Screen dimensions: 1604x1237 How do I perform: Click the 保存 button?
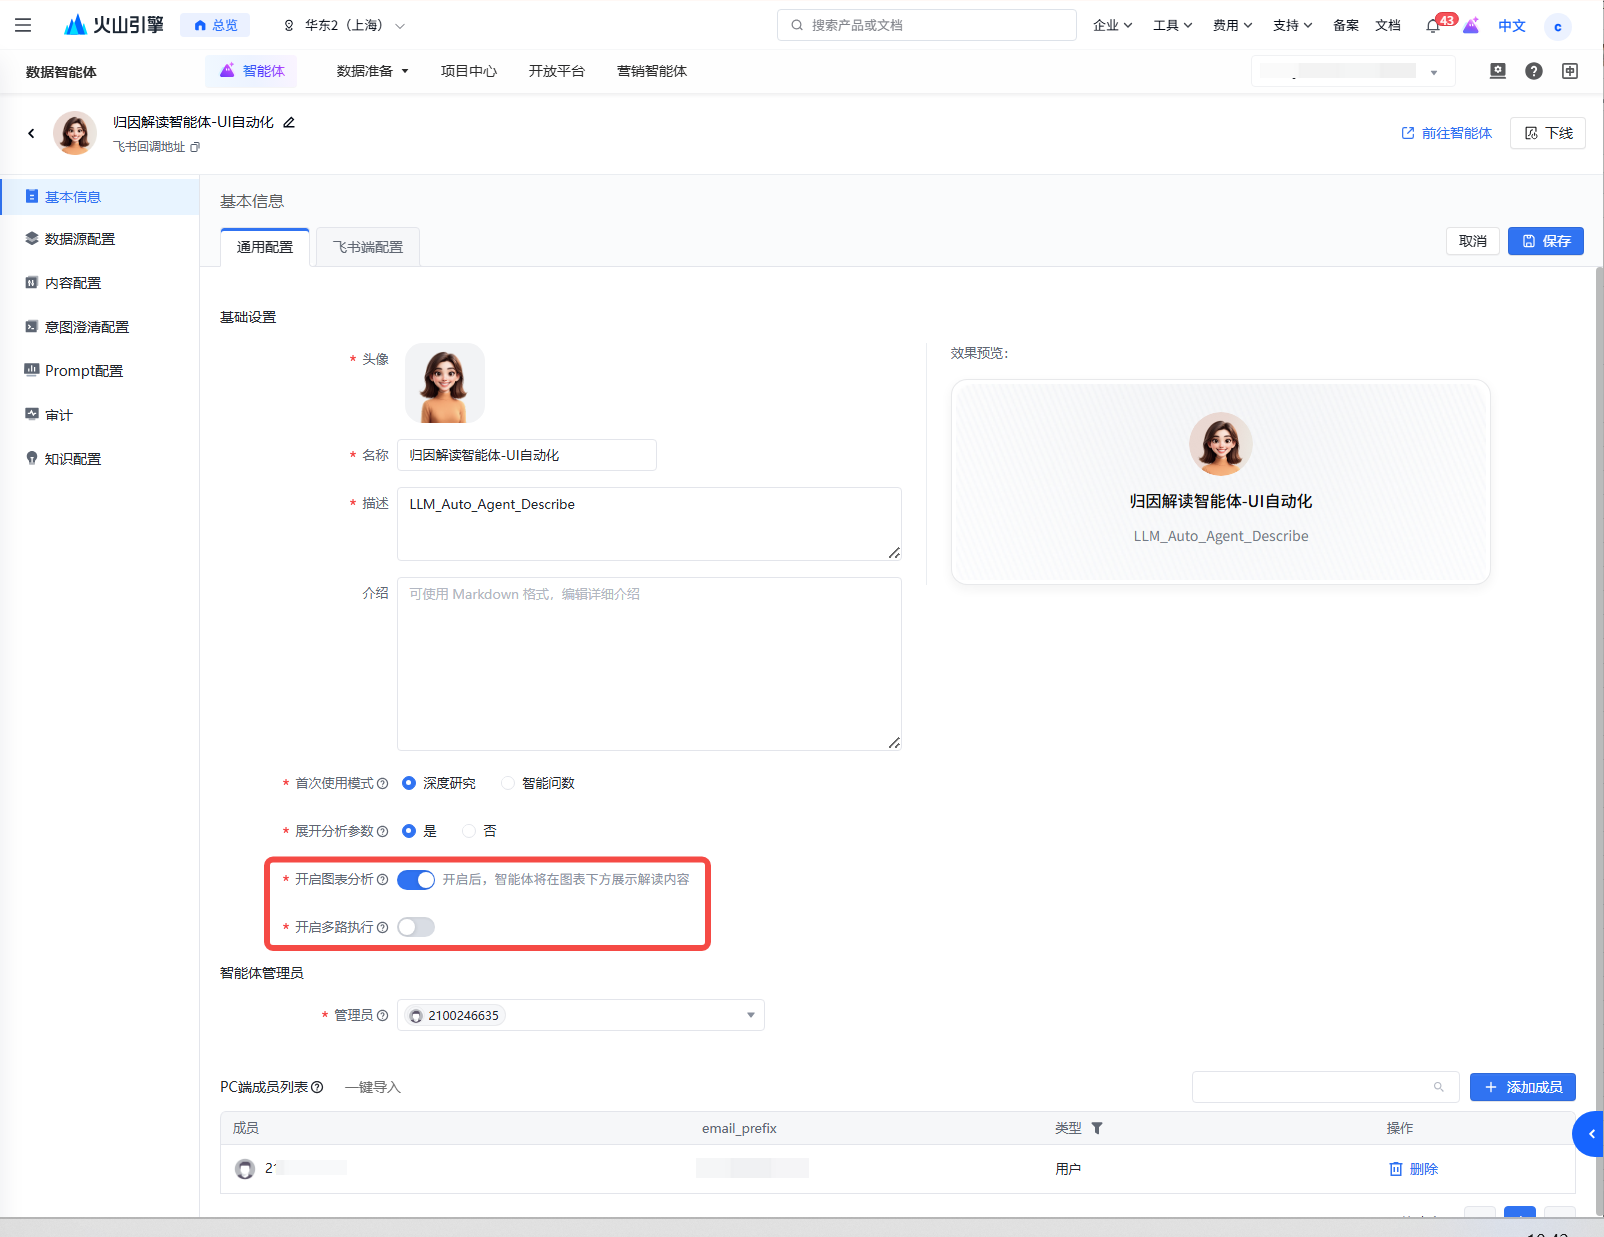click(1545, 241)
